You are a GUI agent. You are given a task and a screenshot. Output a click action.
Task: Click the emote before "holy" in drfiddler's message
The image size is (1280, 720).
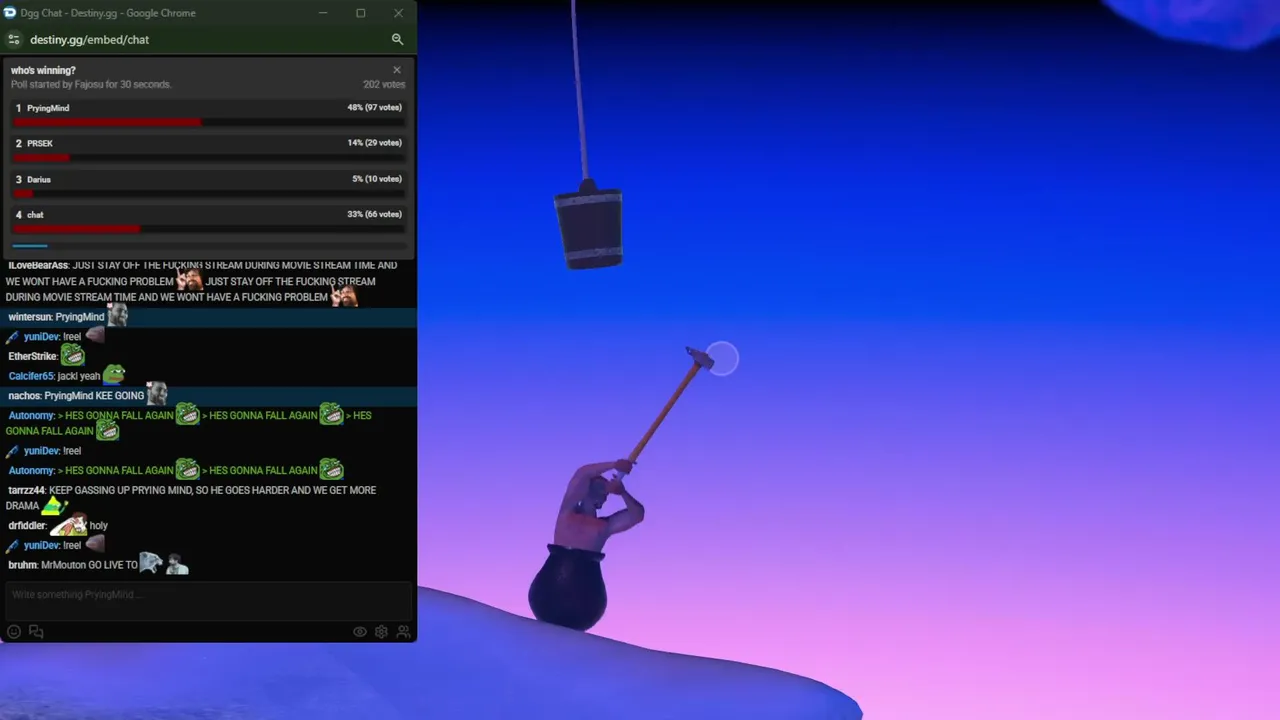68,525
